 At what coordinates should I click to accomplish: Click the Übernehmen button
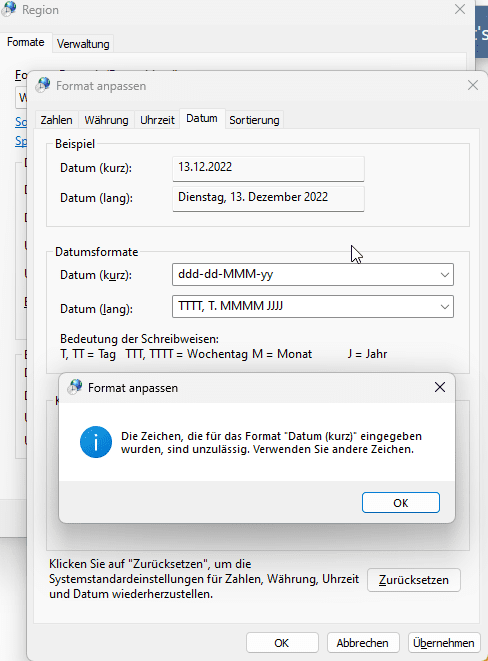[444, 643]
